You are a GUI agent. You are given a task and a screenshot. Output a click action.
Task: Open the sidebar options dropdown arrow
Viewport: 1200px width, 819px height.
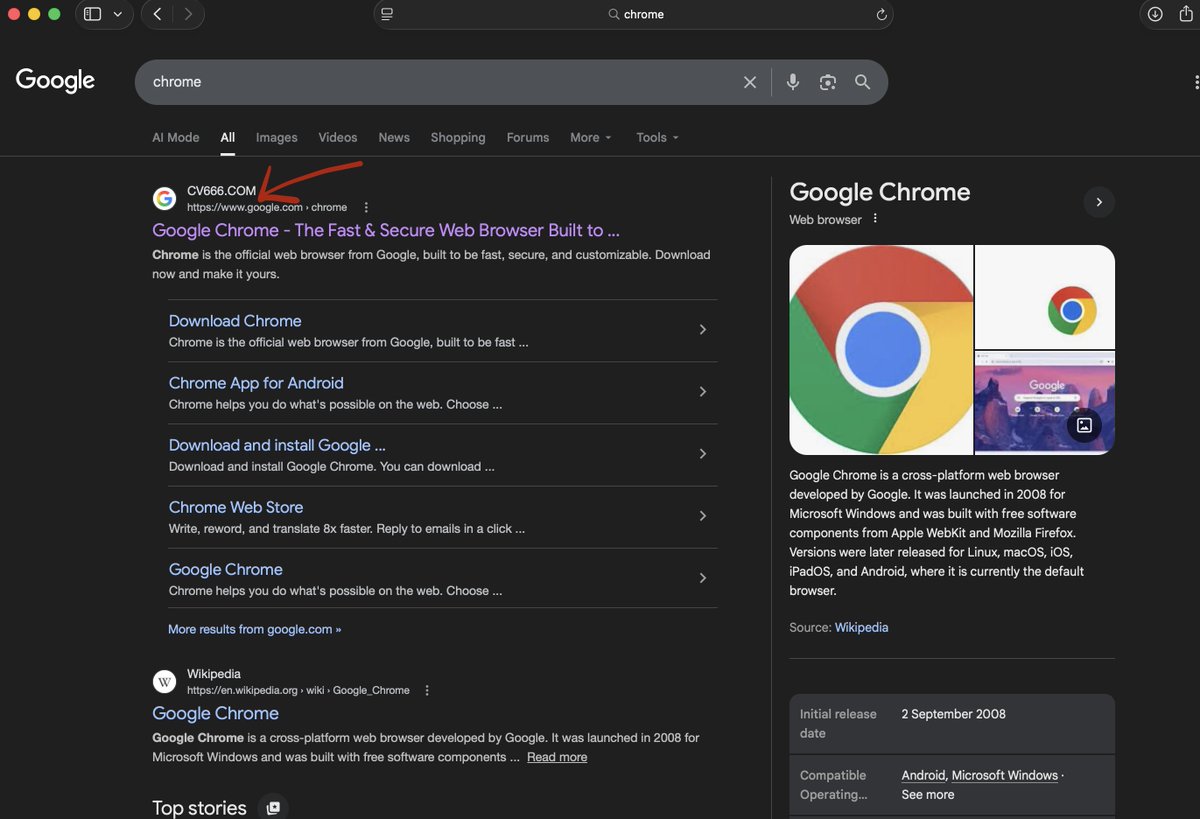118,14
